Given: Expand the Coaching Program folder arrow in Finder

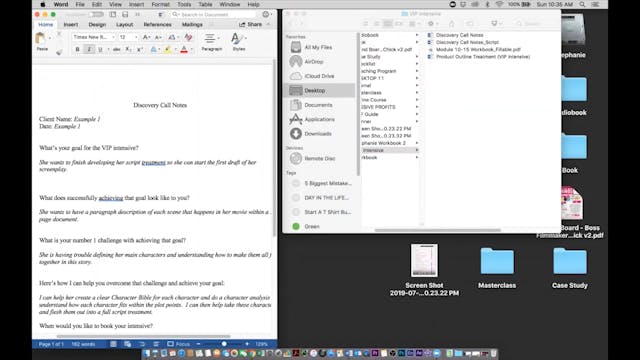Looking at the screenshot, I should pyautogui.click(x=417, y=71).
